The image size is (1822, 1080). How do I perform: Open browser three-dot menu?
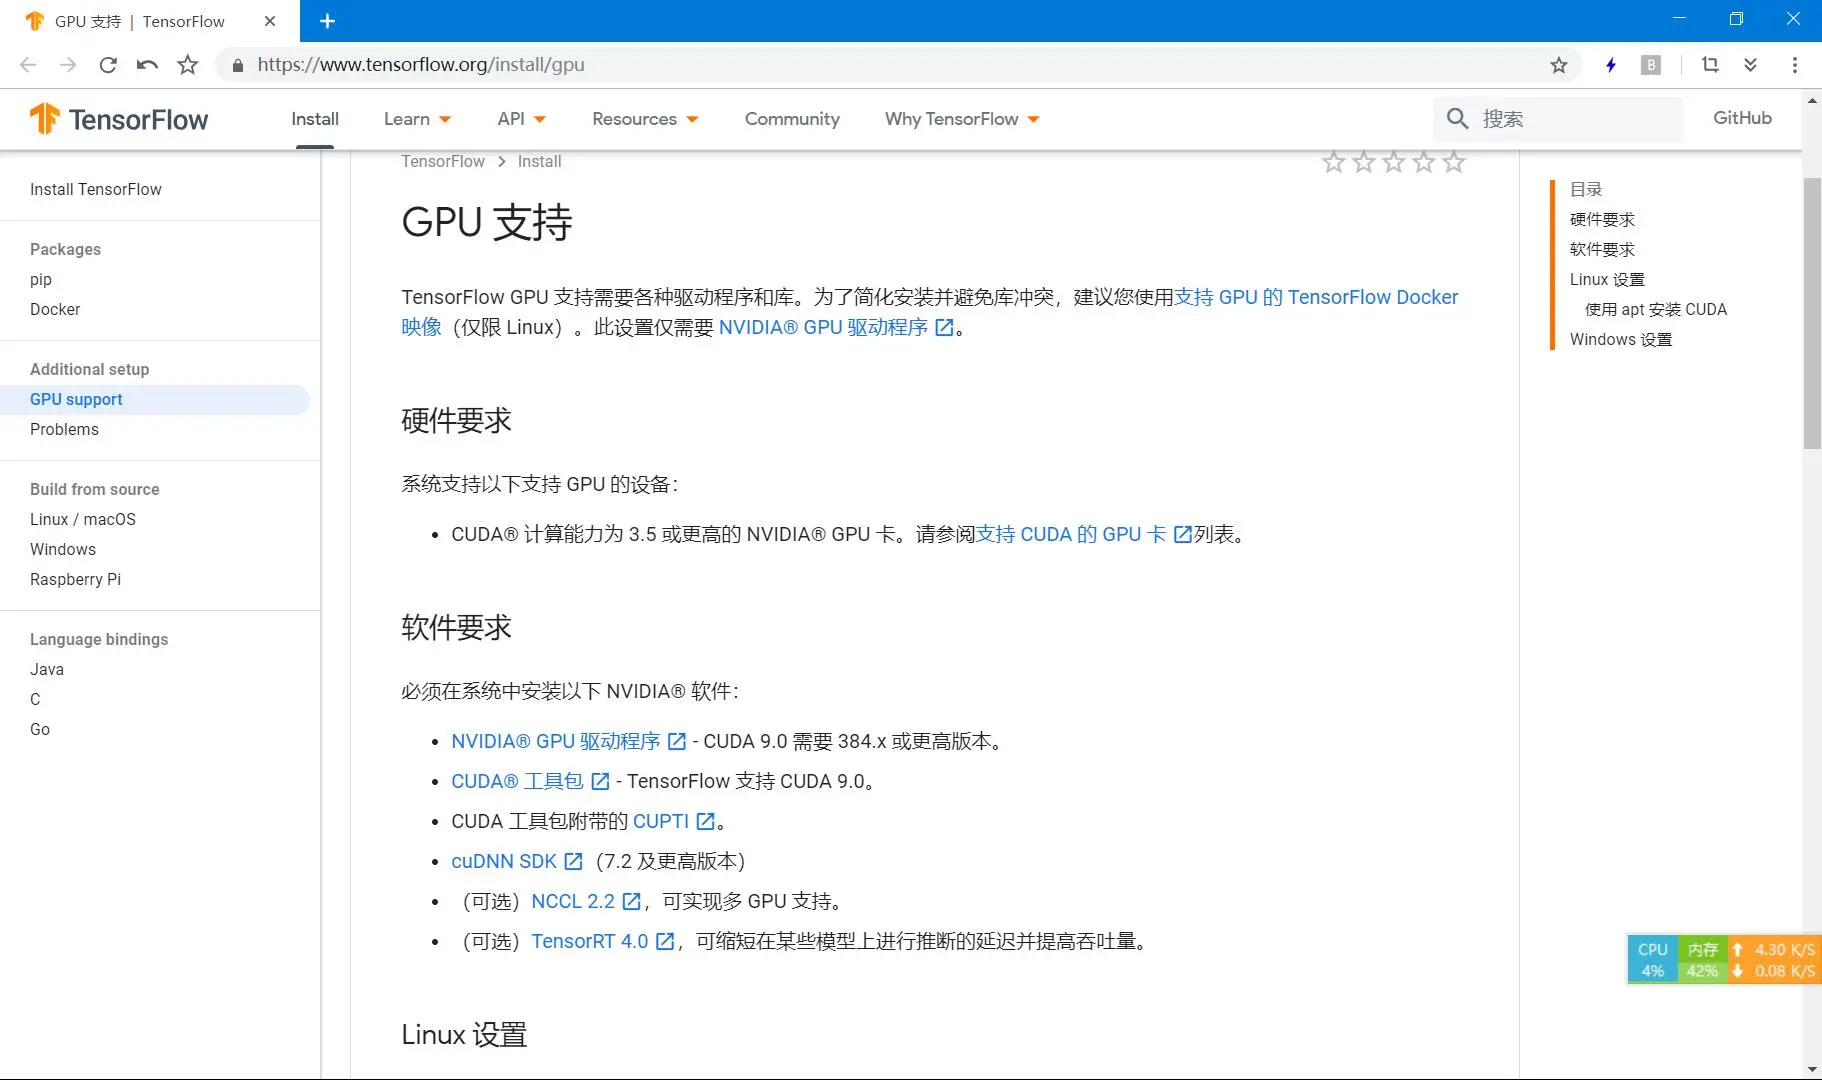point(1795,65)
